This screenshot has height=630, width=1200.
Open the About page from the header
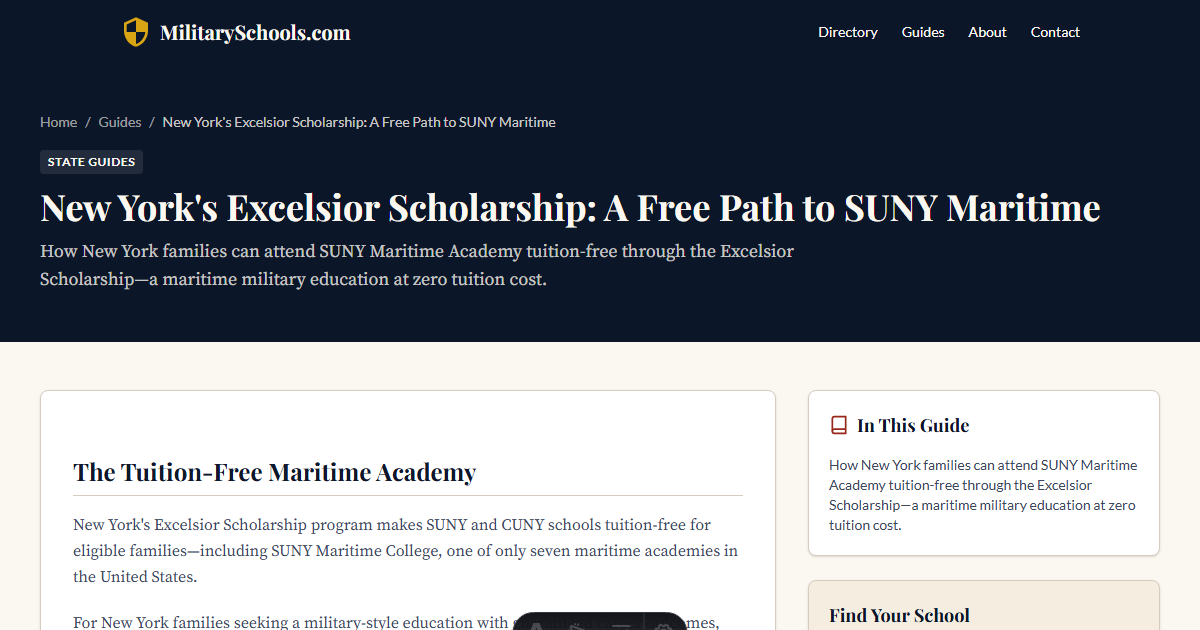987,32
